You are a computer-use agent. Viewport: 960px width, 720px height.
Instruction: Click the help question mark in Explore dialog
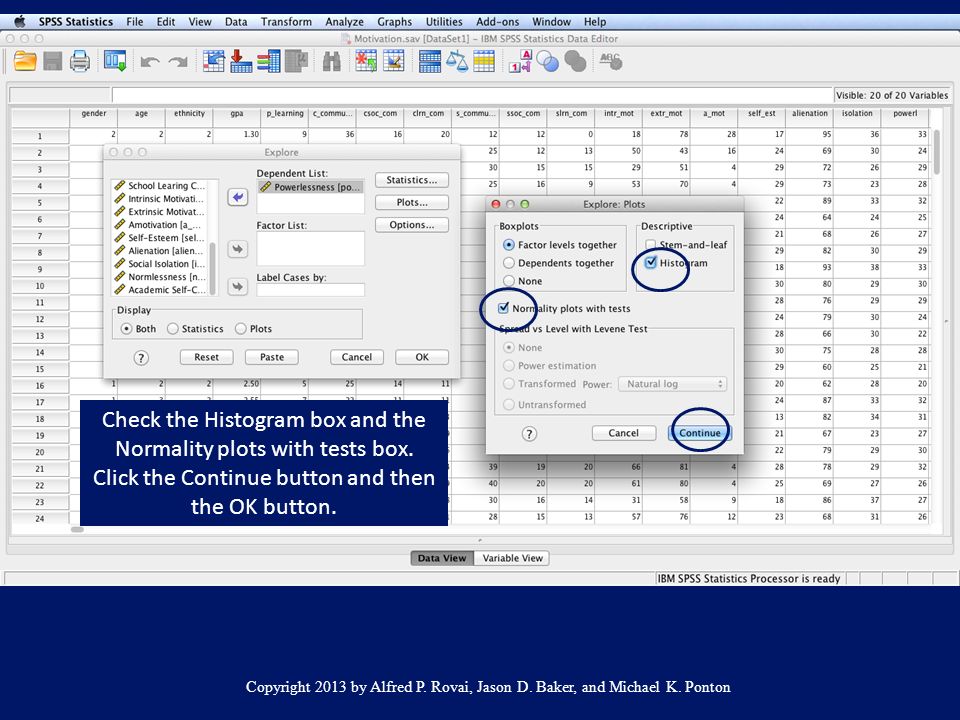pyautogui.click(x=141, y=358)
